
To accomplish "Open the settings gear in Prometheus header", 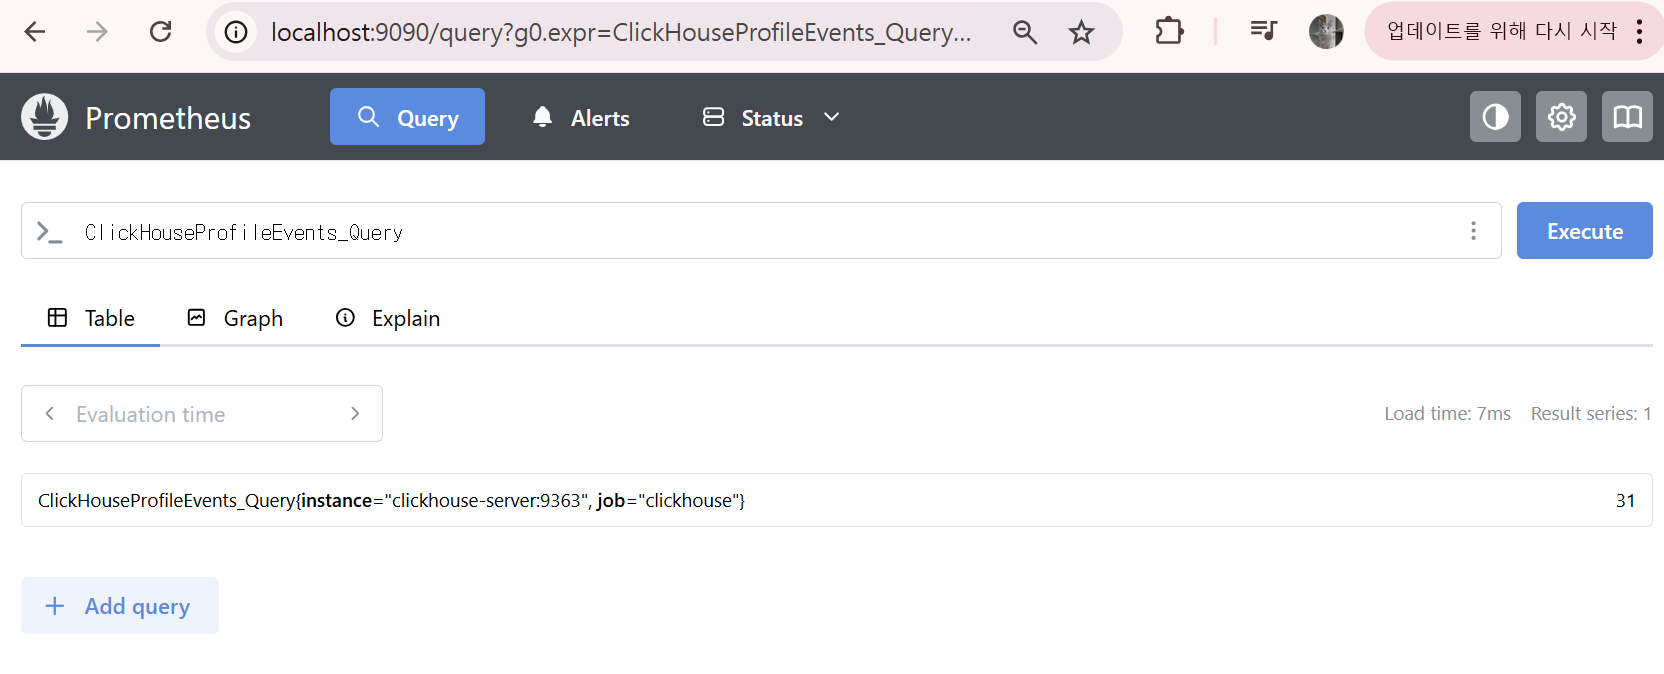I will tap(1561, 117).
